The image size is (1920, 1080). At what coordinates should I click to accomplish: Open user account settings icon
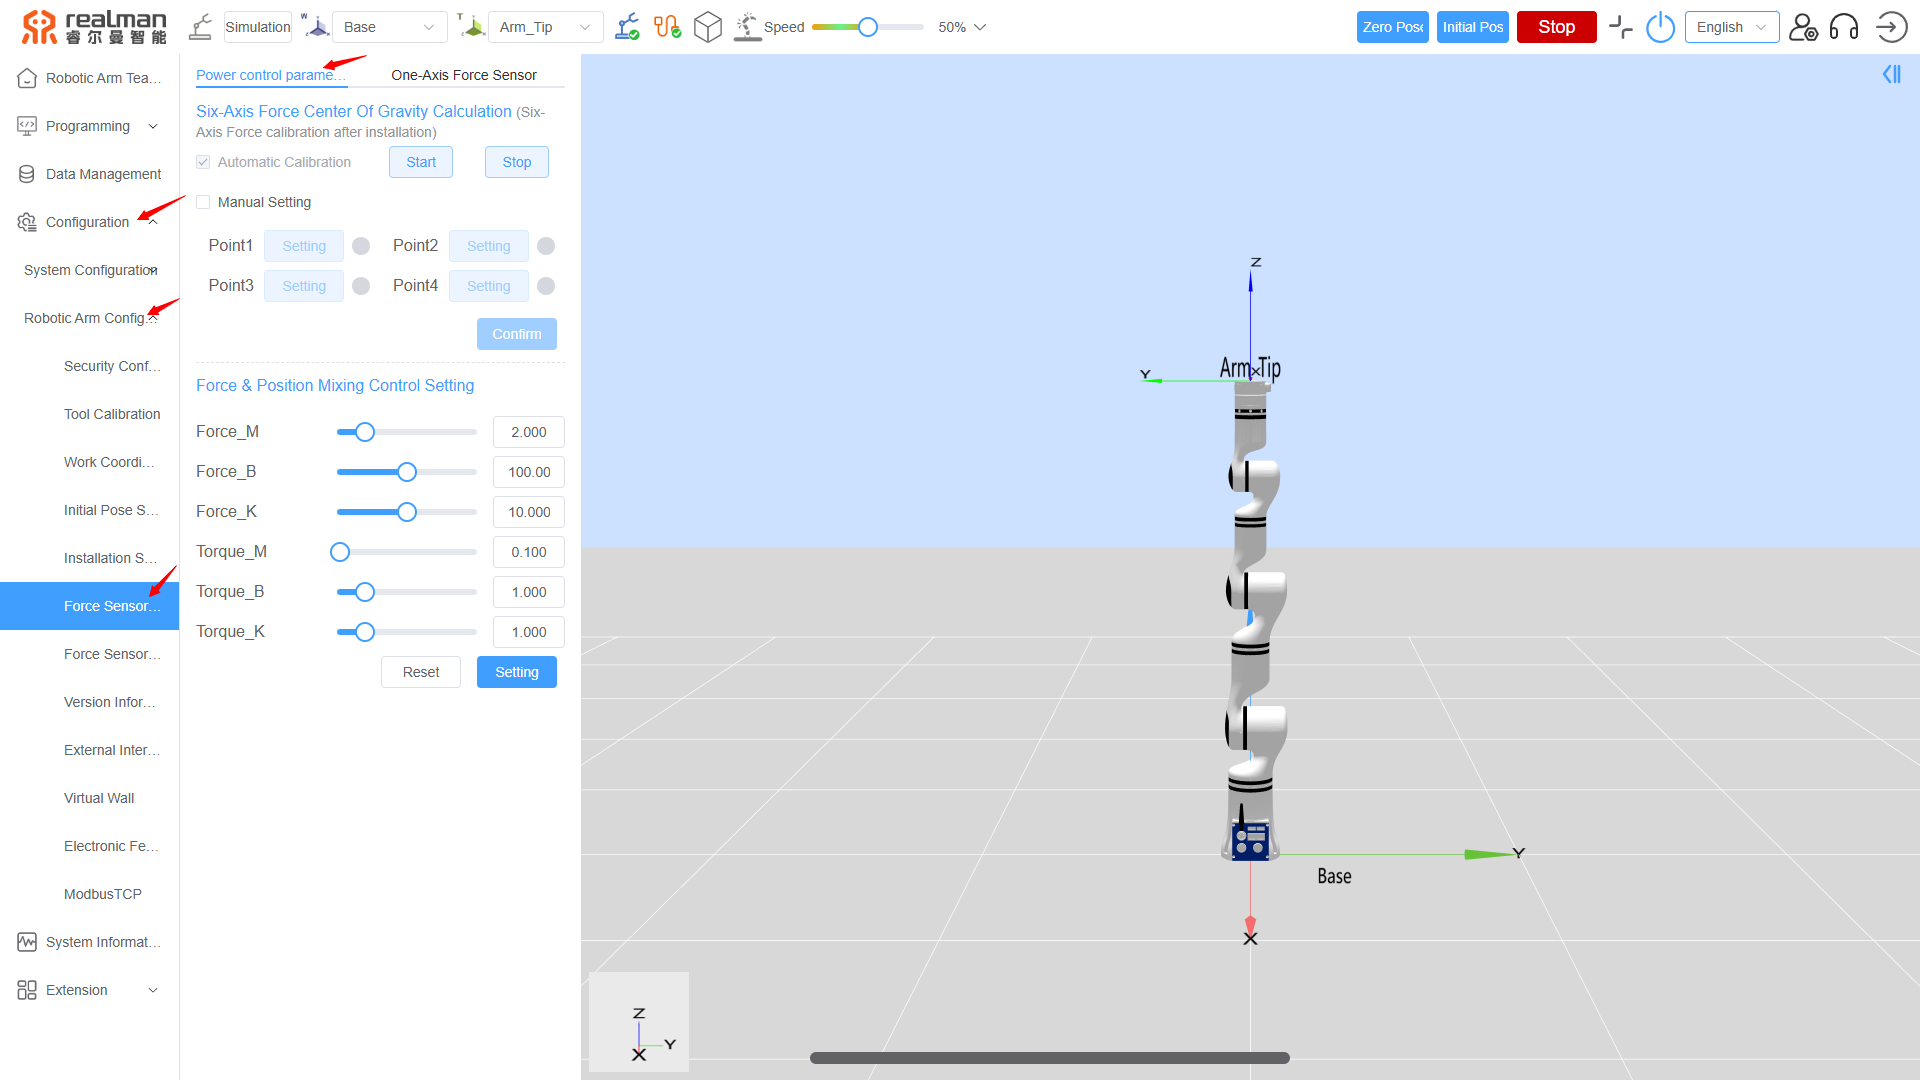tap(1803, 29)
